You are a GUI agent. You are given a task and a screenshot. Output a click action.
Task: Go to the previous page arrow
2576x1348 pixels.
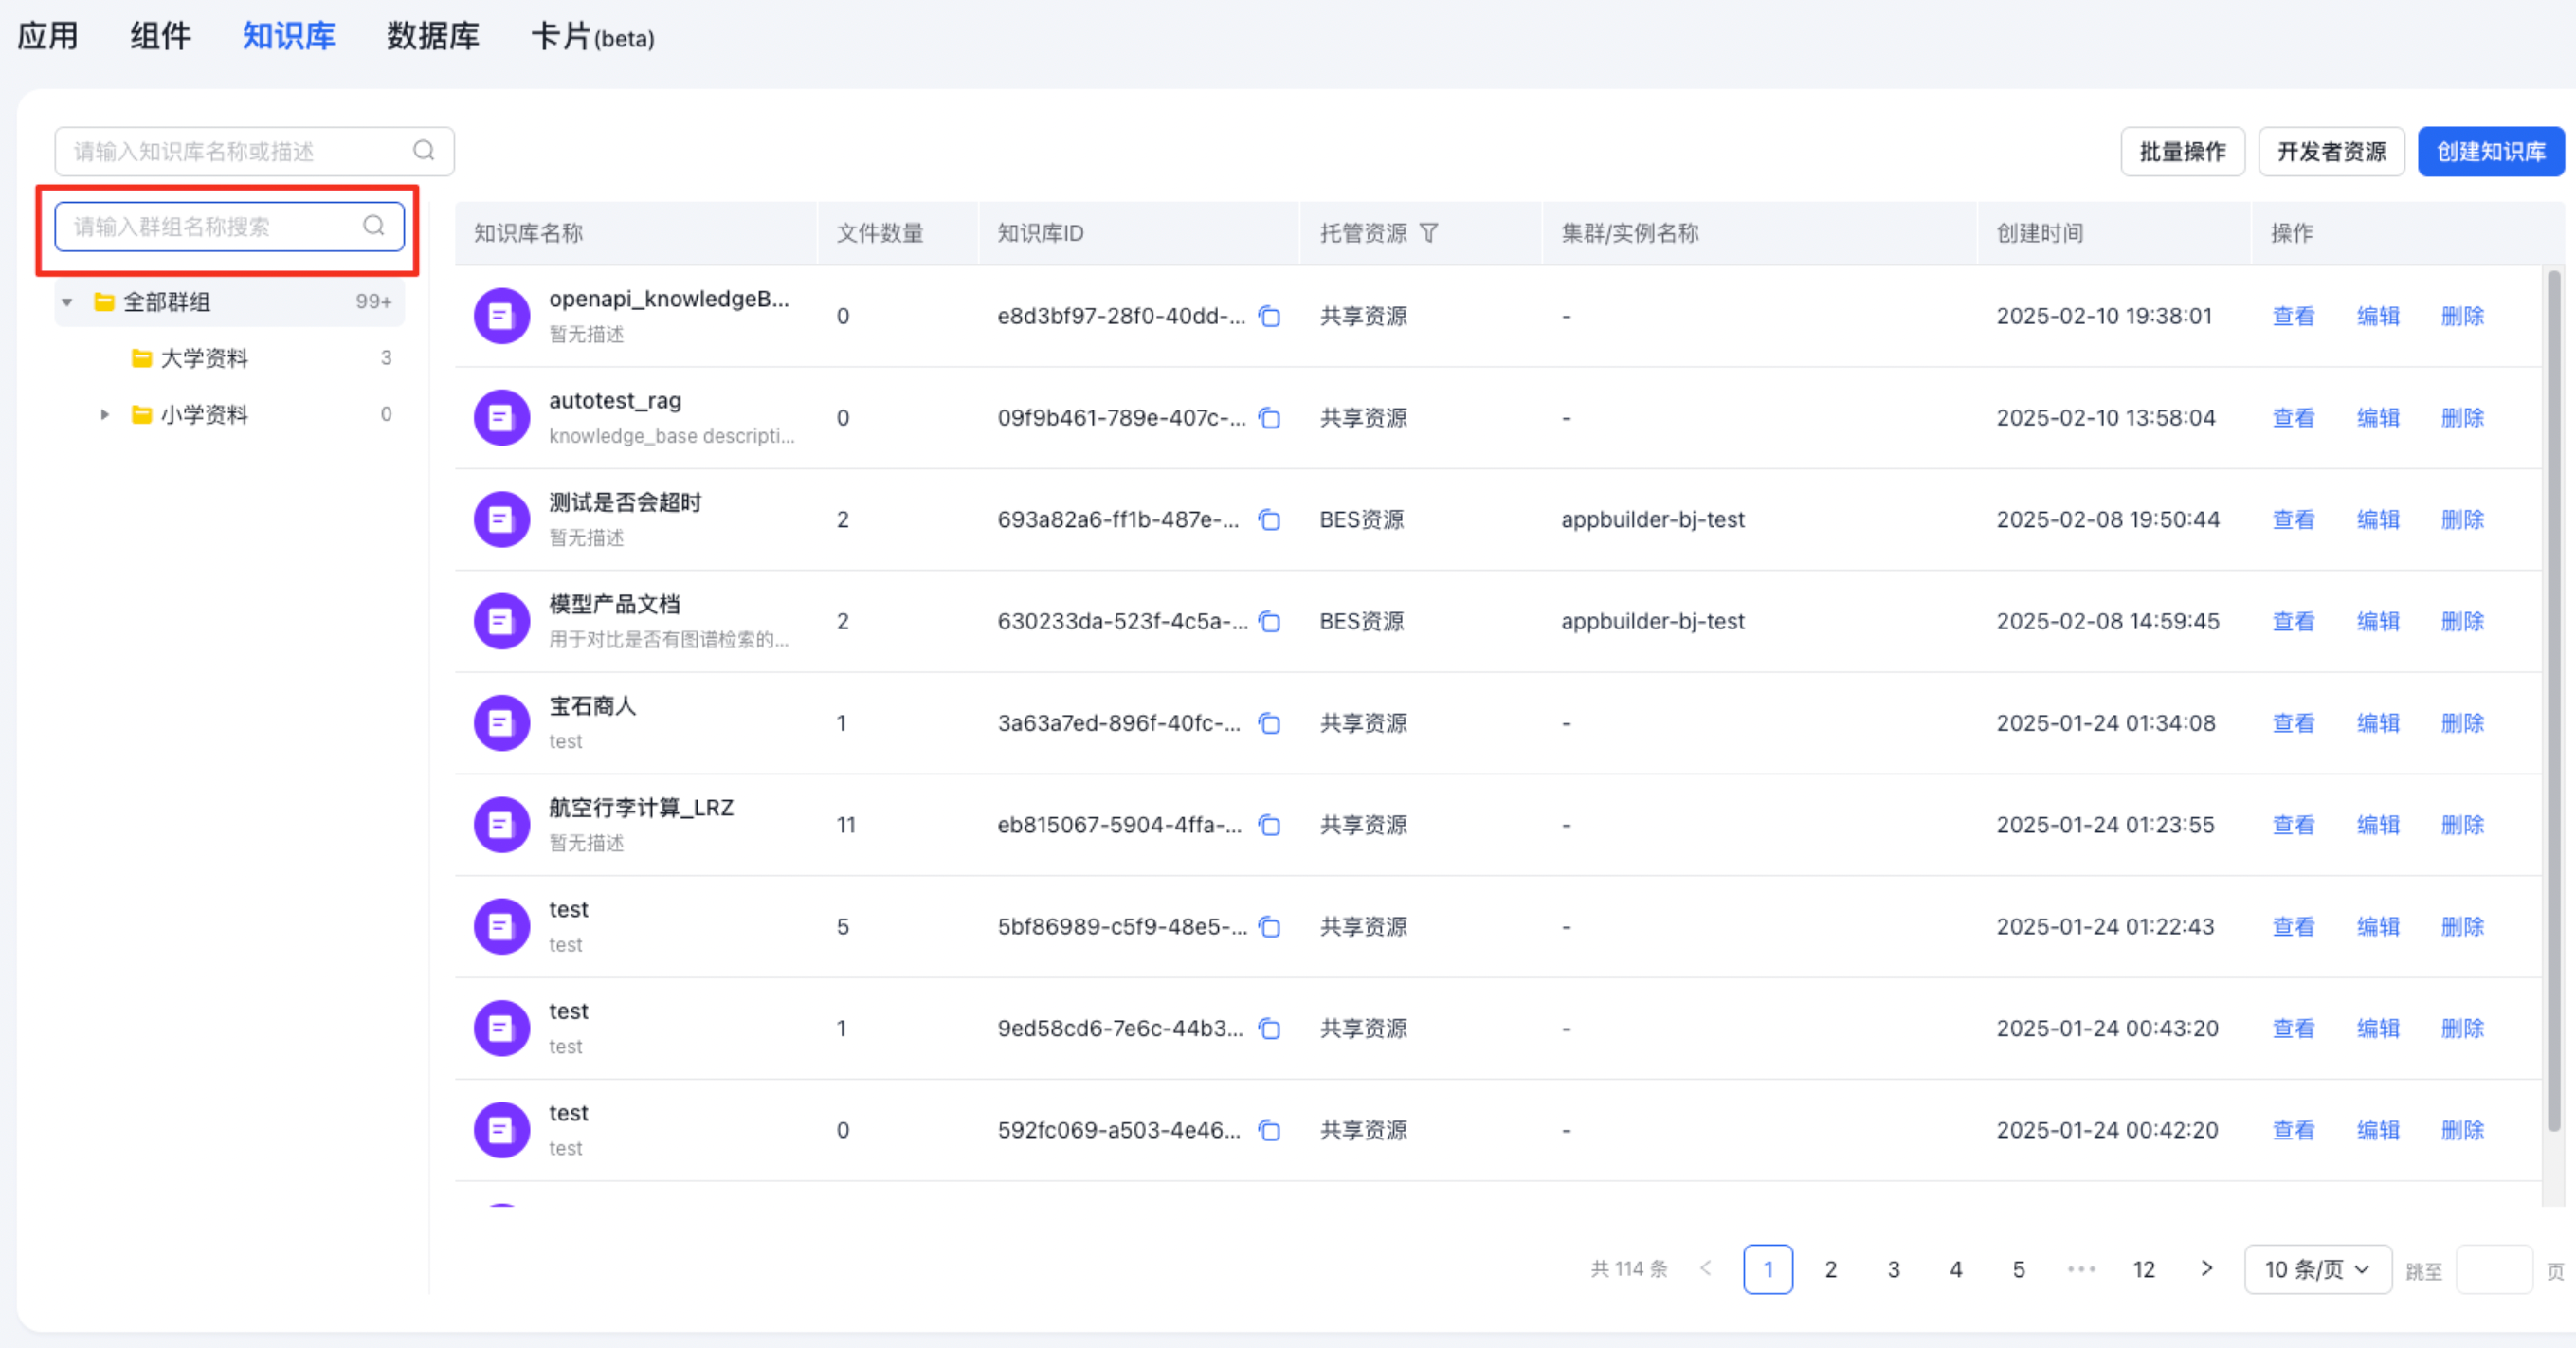click(1706, 1269)
